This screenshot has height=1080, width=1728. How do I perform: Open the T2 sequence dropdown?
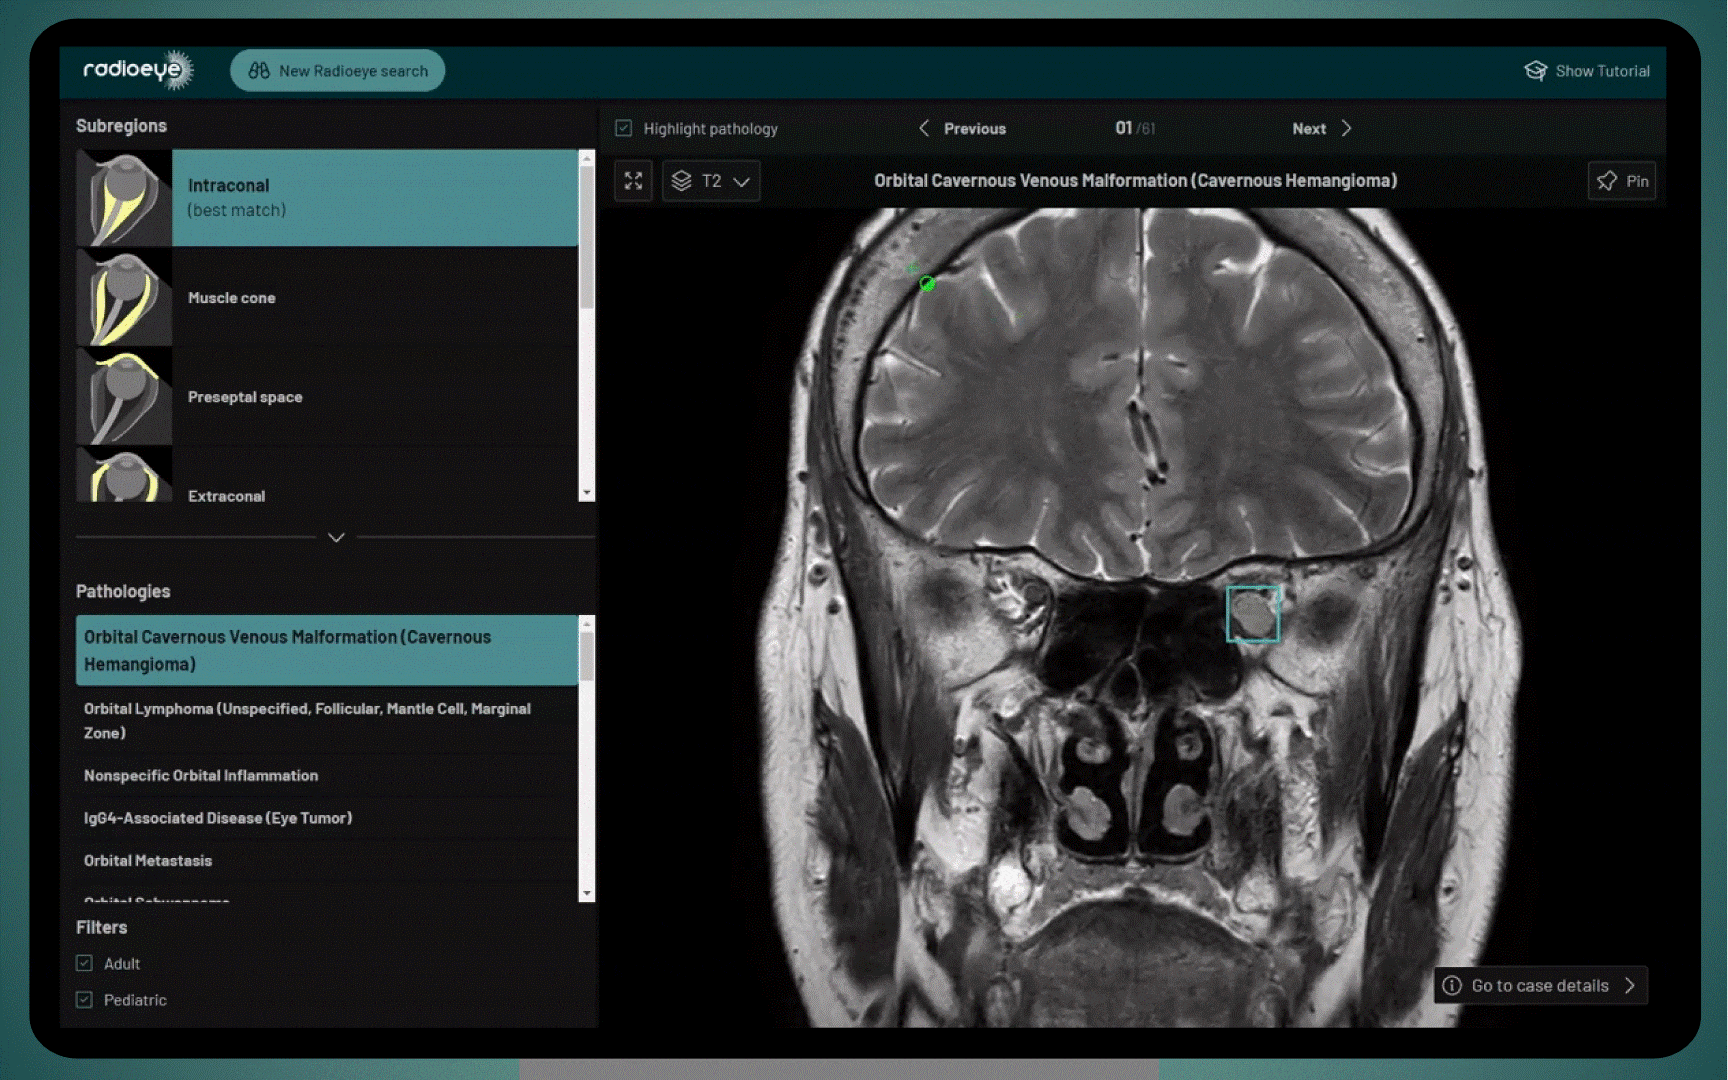(711, 181)
